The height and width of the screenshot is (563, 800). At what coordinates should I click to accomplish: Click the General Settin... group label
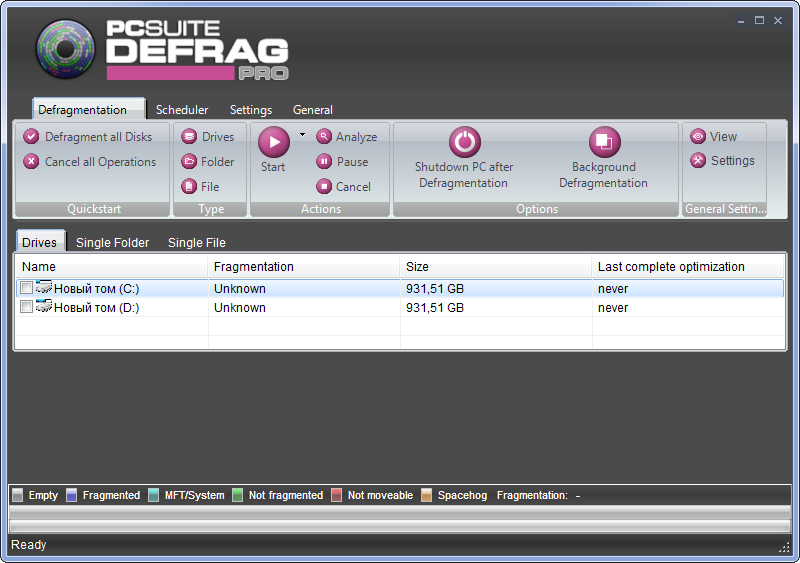[725, 209]
